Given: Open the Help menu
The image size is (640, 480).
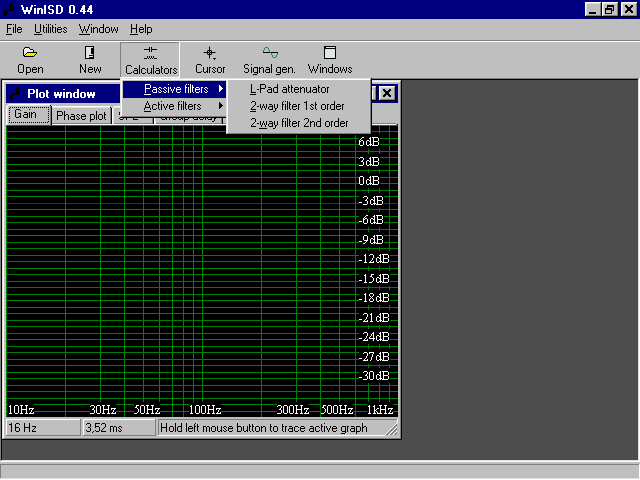Looking at the screenshot, I should [141, 29].
